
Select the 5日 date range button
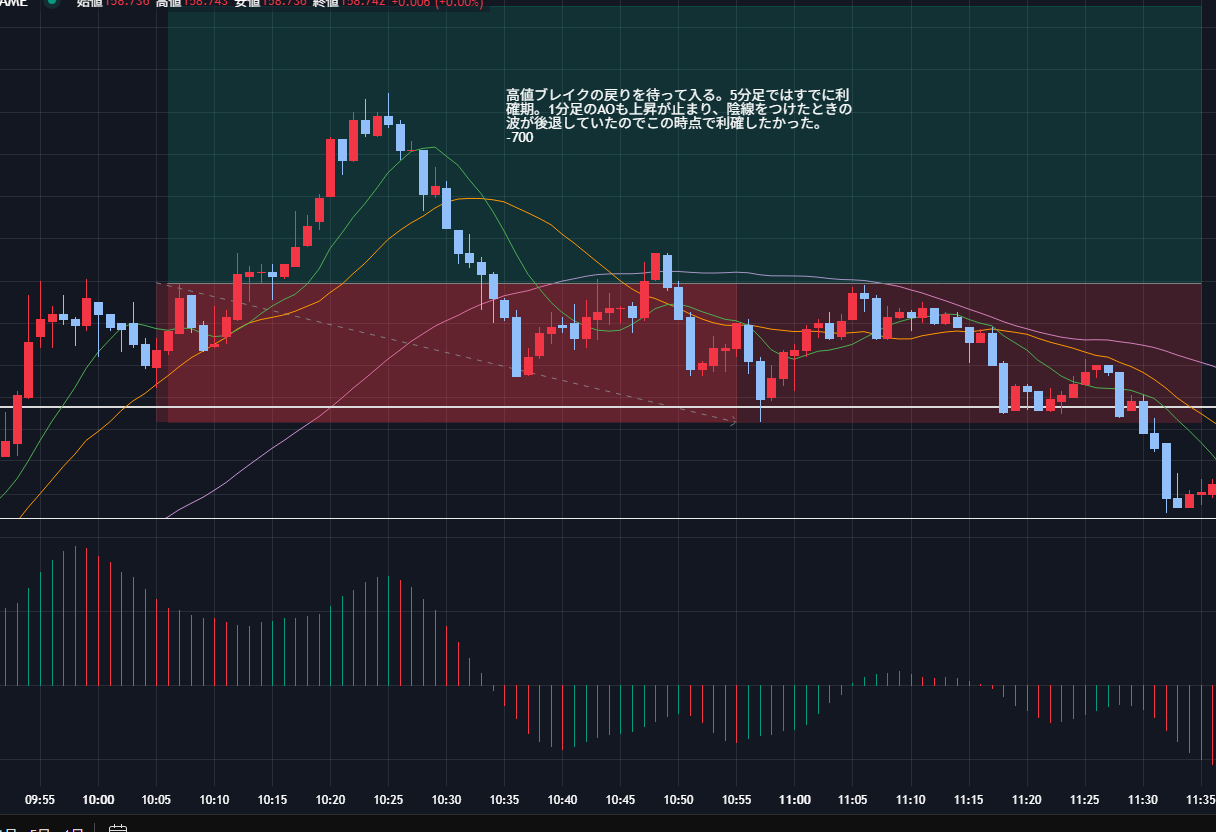(x=38, y=829)
